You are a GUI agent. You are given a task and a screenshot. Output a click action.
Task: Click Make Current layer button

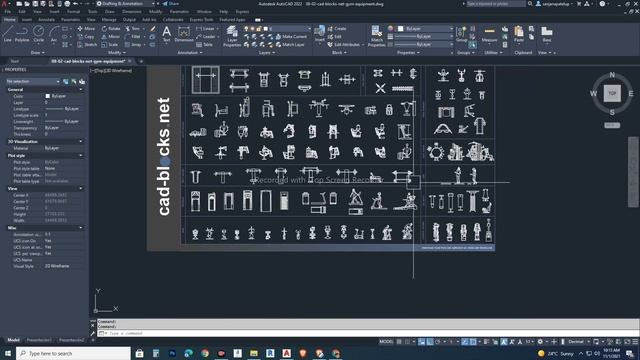tap(291, 37)
